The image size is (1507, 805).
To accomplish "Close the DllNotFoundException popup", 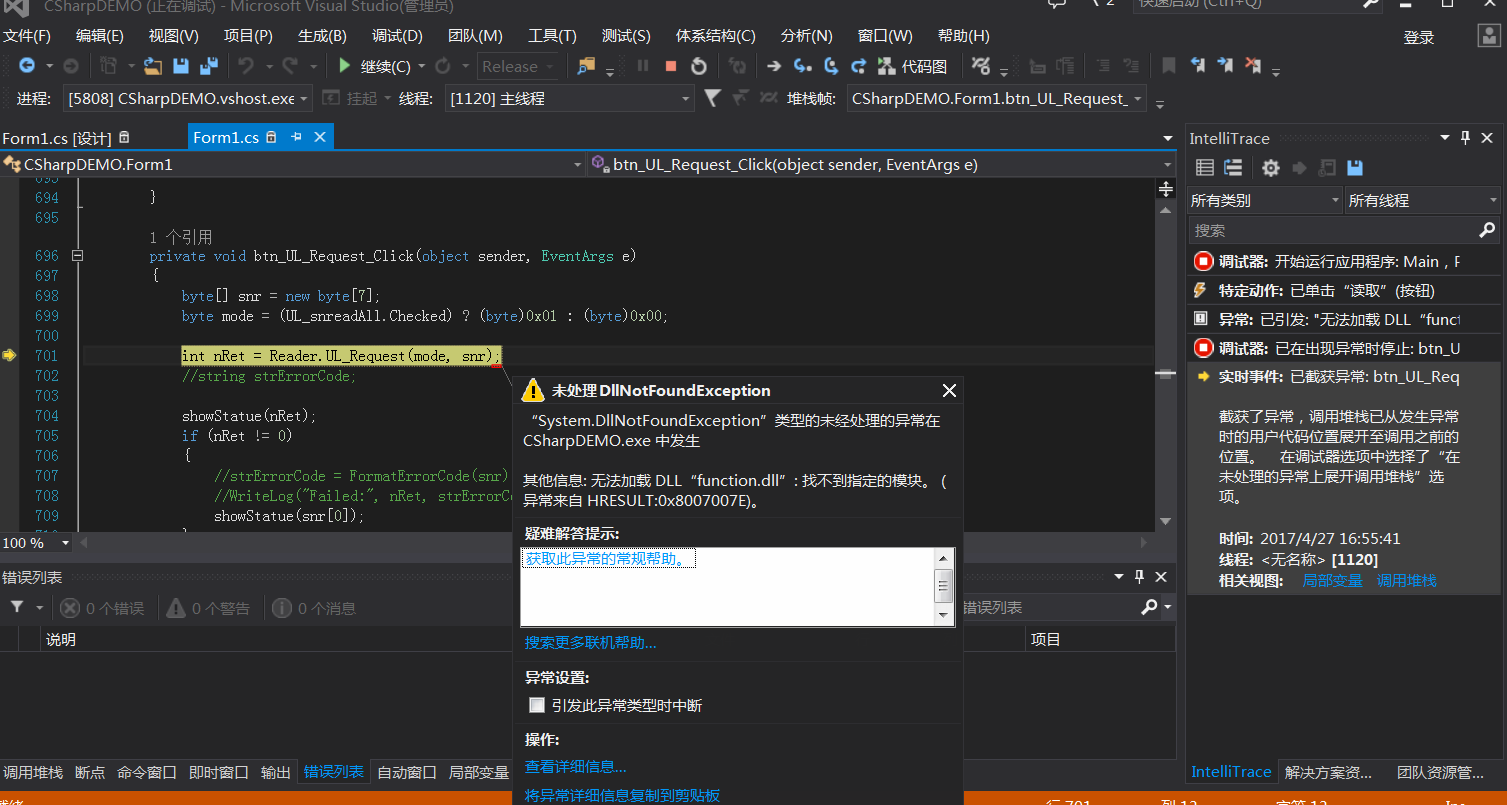I will (x=949, y=390).
